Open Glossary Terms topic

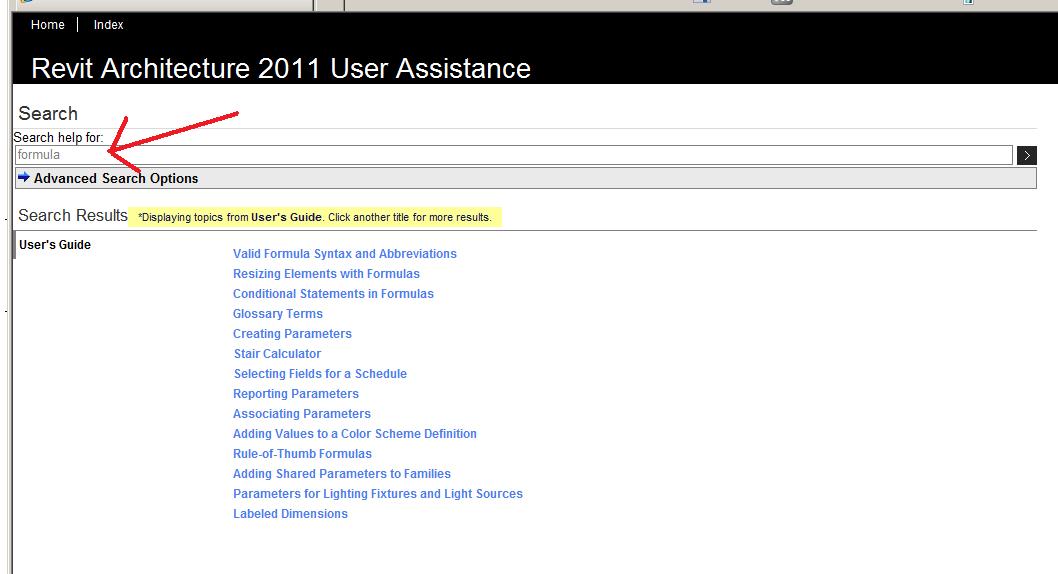click(x=277, y=314)
